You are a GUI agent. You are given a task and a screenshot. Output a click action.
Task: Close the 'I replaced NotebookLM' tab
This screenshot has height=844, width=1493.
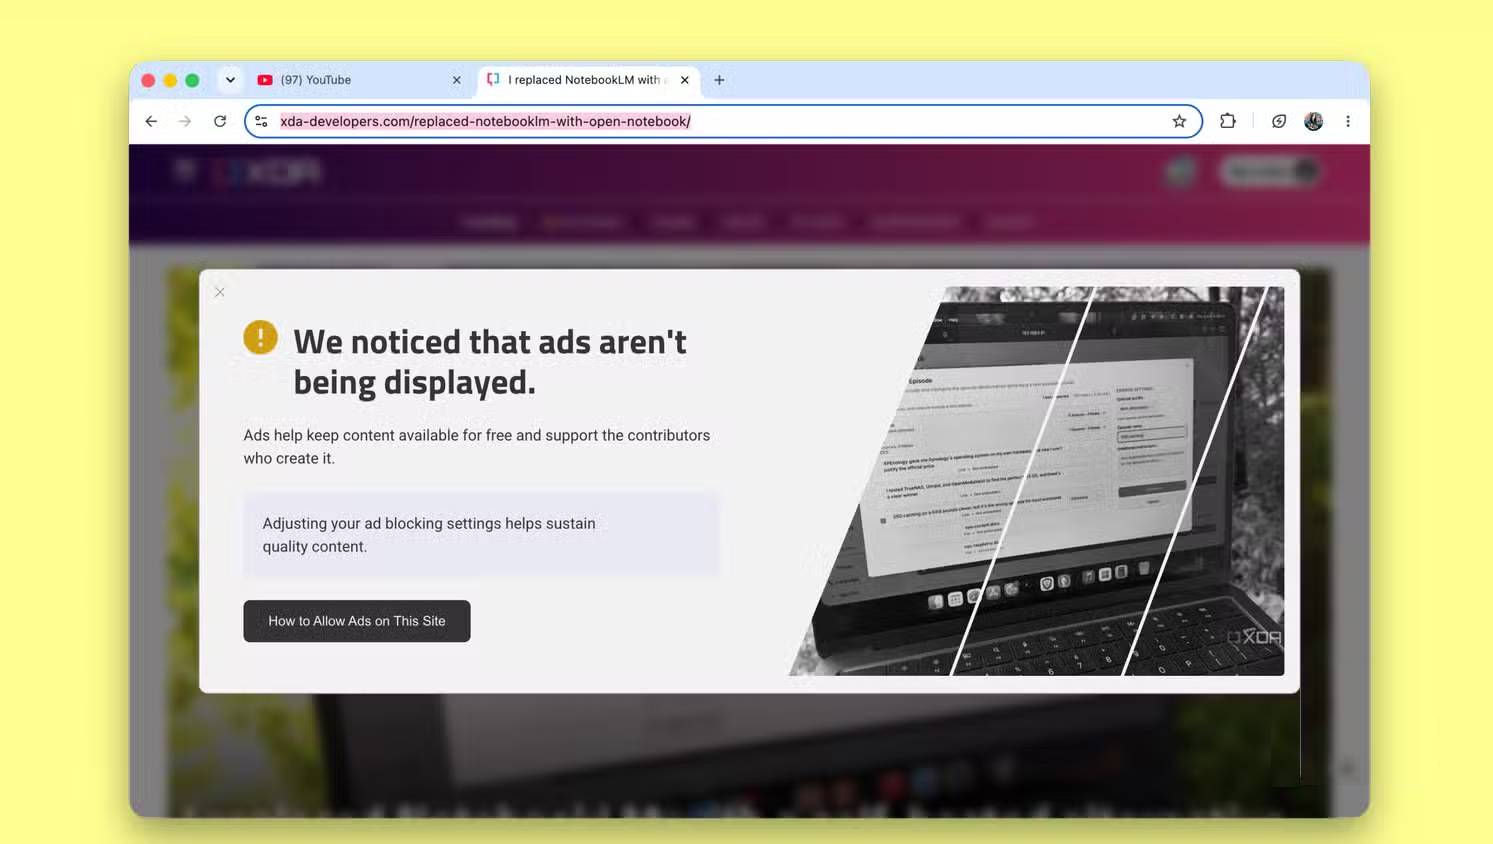pyautogui.click(x=685, y=80)
